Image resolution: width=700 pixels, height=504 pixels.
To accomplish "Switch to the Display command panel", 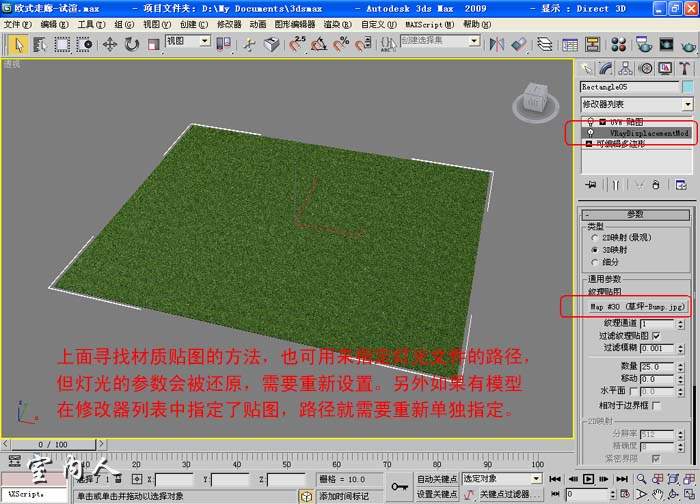I will point(665,69).
